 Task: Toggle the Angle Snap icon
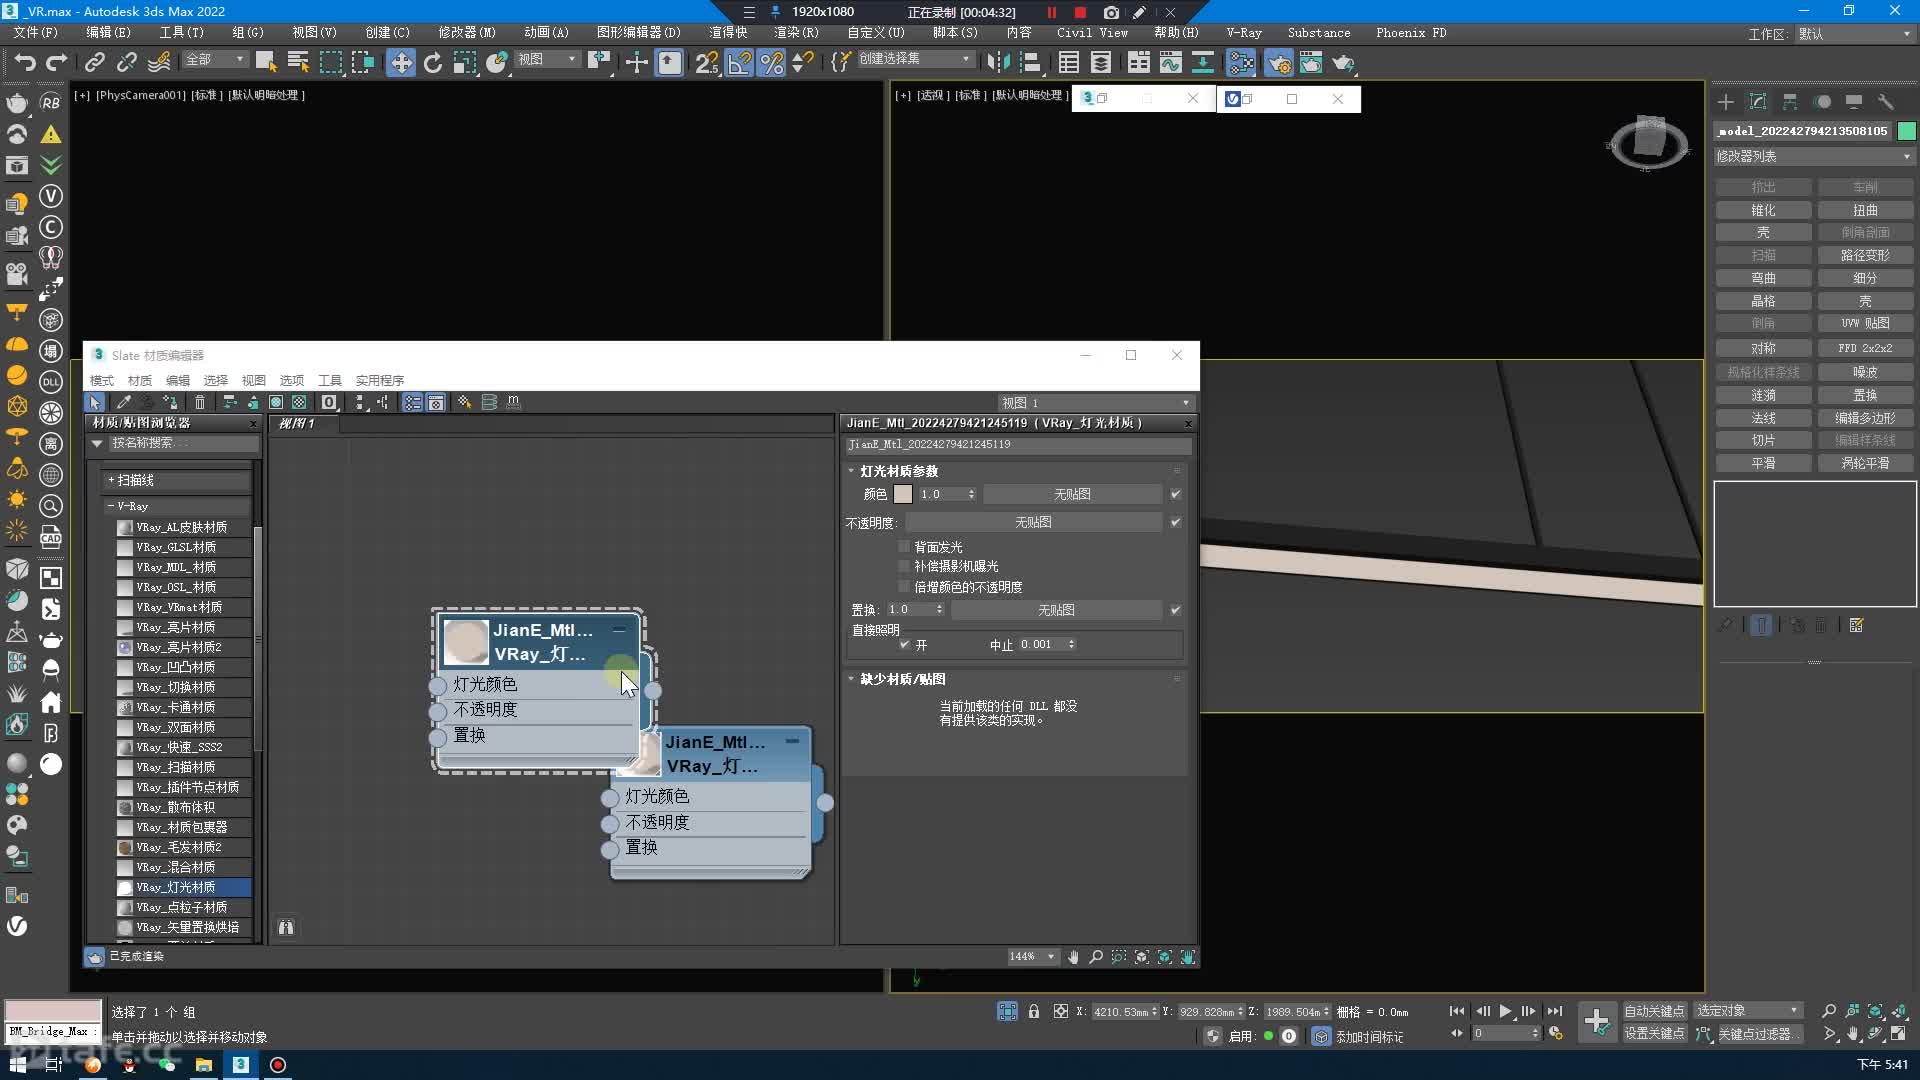tap(739, 62)
